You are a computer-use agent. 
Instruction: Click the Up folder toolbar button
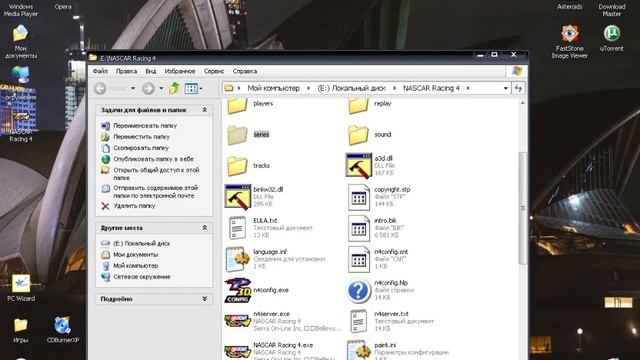click(174, 88)
